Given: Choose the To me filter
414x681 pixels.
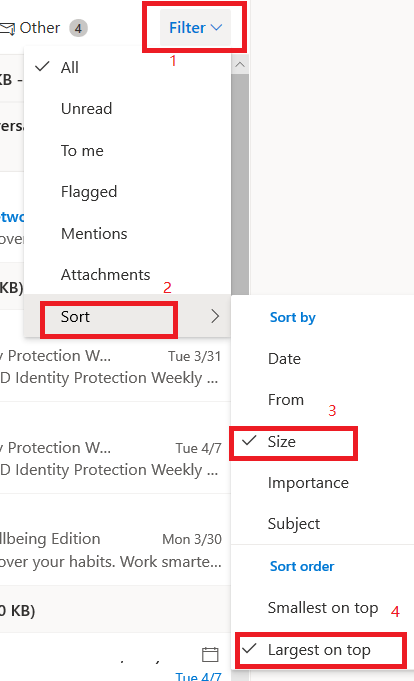Looking at the screenshot, I should [127, 151].
